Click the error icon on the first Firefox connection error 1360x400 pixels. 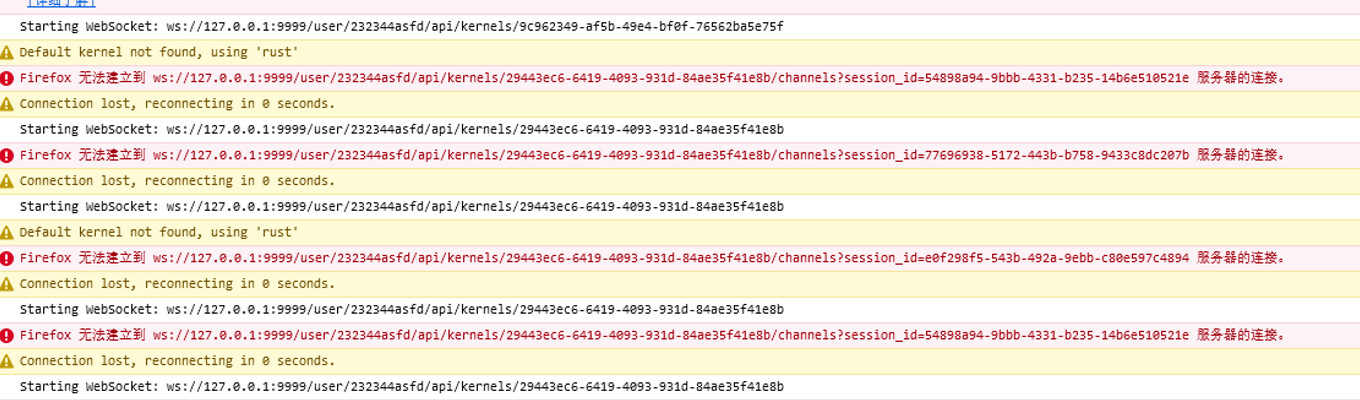(7, 78)
